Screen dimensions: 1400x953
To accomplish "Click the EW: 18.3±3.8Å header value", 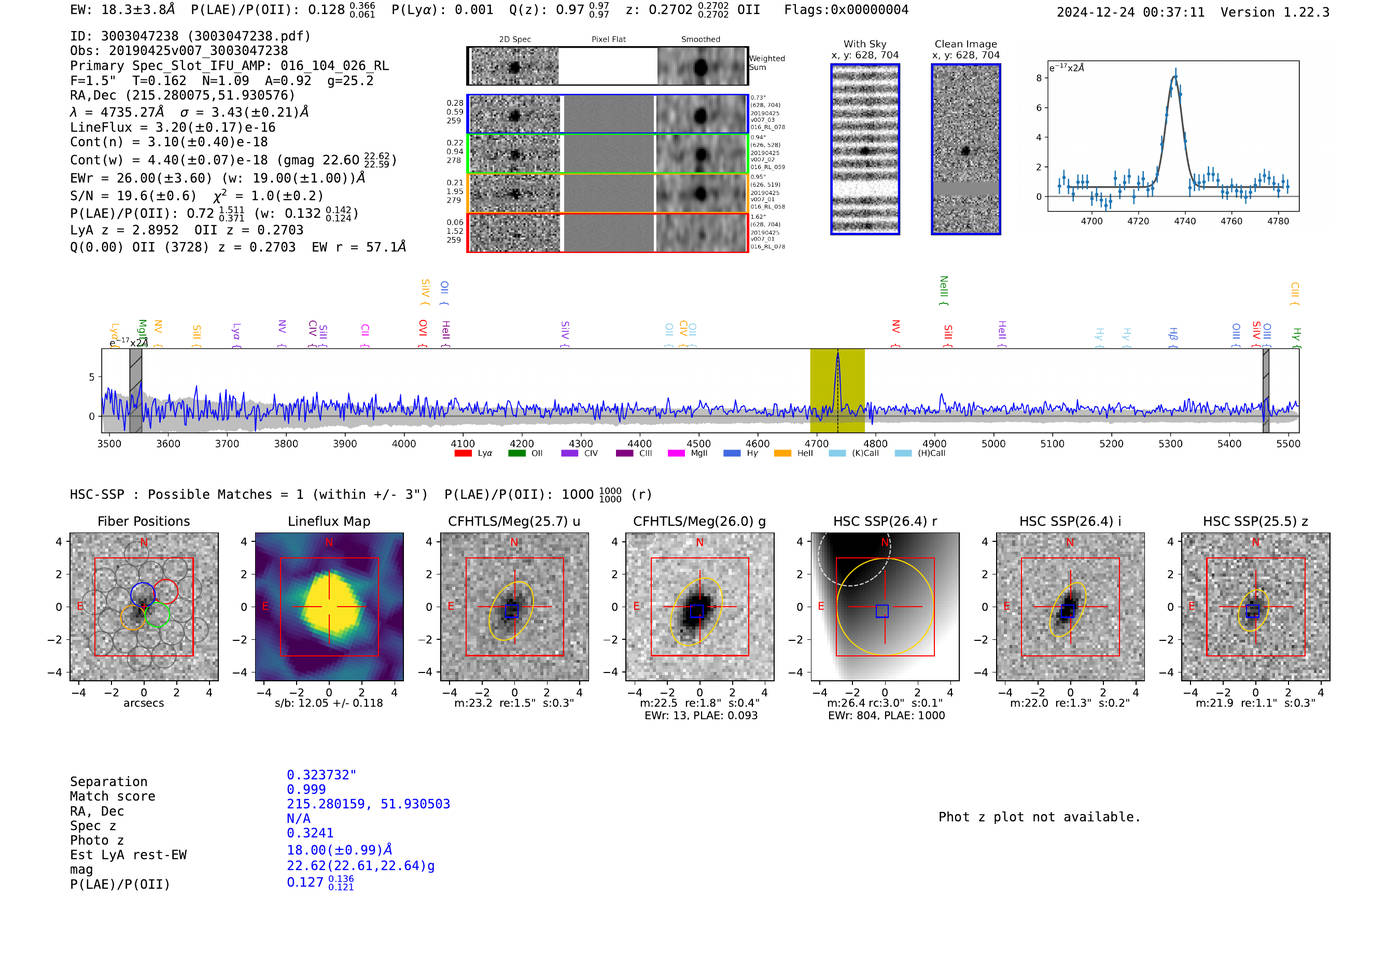I will coord(123,9).
